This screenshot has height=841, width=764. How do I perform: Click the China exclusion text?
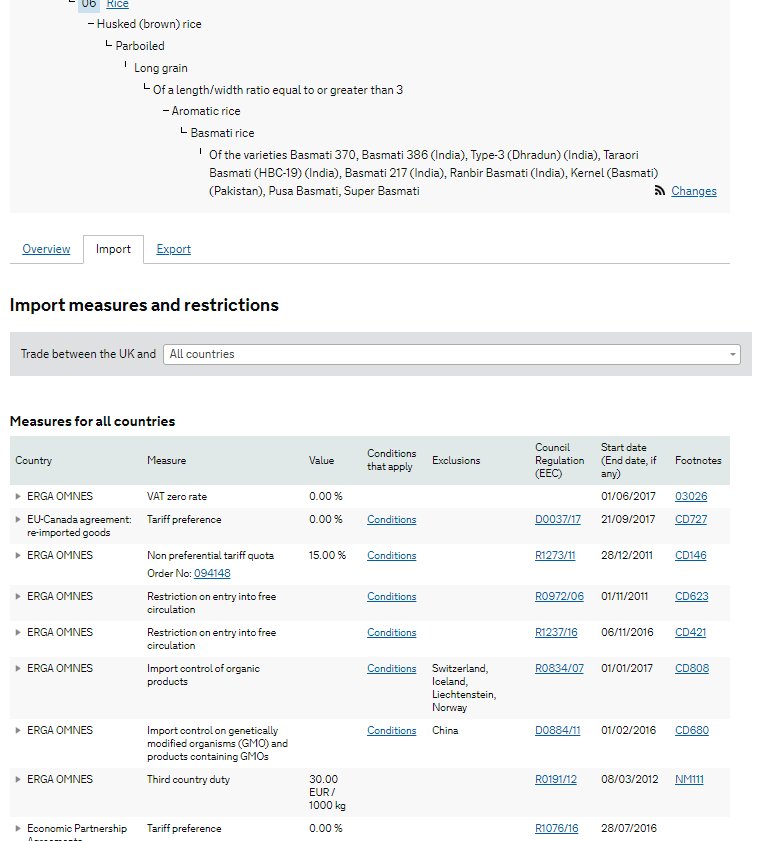(x=445, y=731)
